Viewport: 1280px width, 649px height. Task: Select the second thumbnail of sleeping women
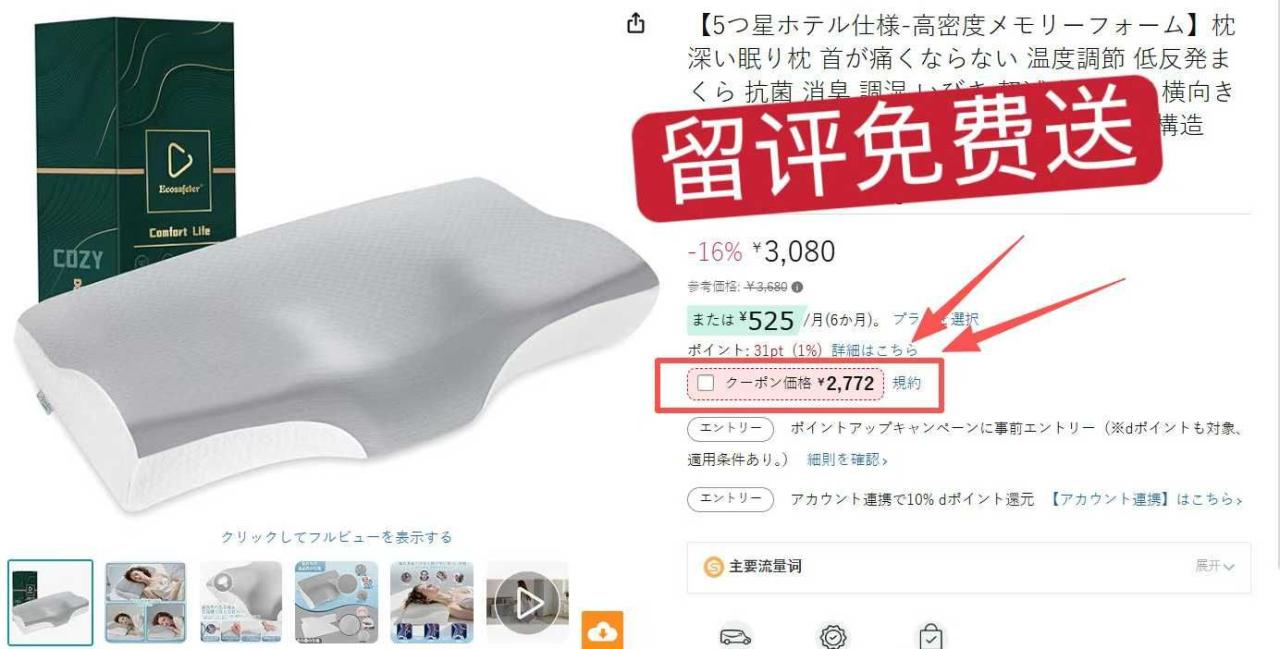145,602
